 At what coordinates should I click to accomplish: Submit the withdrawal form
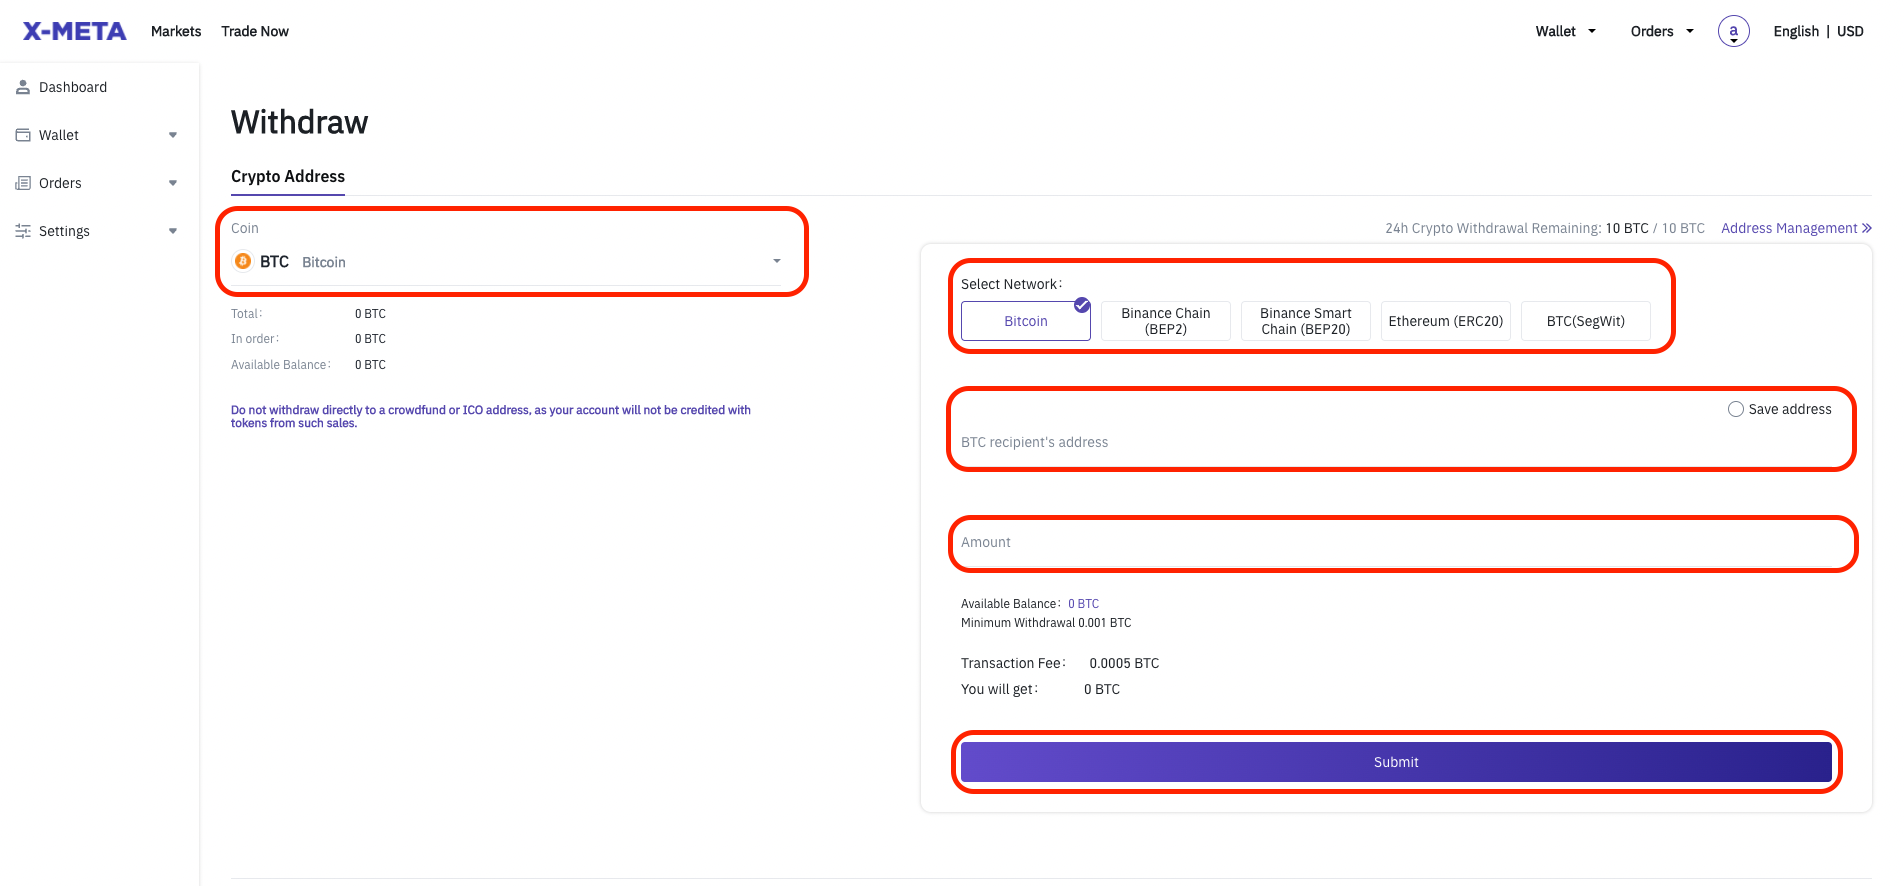click(x=1396, y=762)
